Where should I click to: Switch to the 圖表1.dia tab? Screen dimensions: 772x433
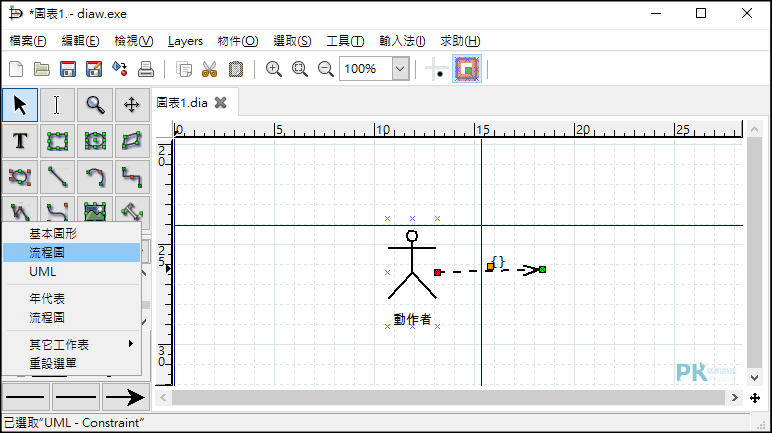tap(182, 102)
